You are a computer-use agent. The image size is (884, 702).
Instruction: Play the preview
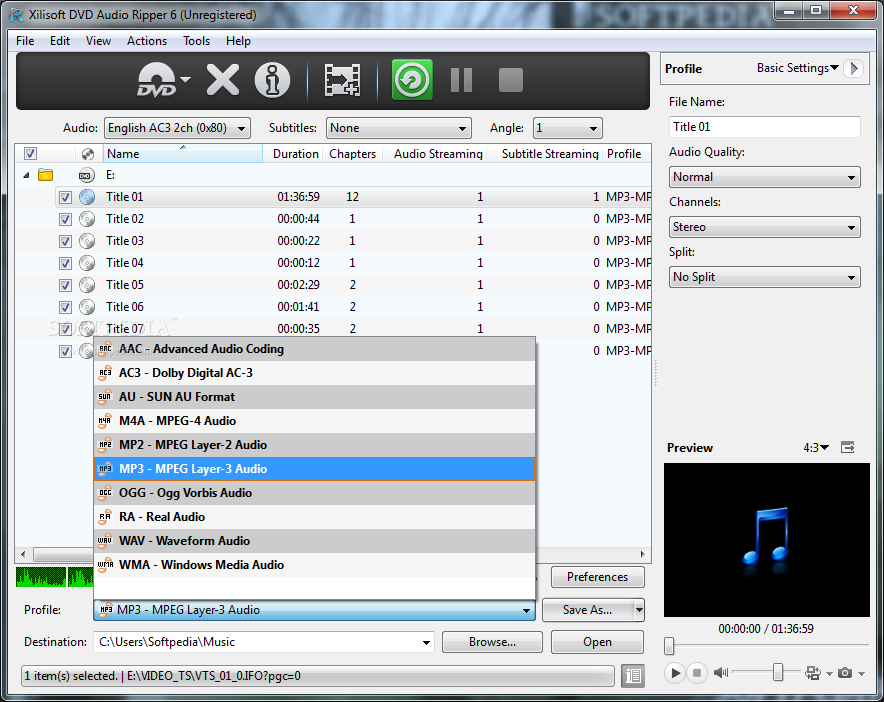pos(675,673)
